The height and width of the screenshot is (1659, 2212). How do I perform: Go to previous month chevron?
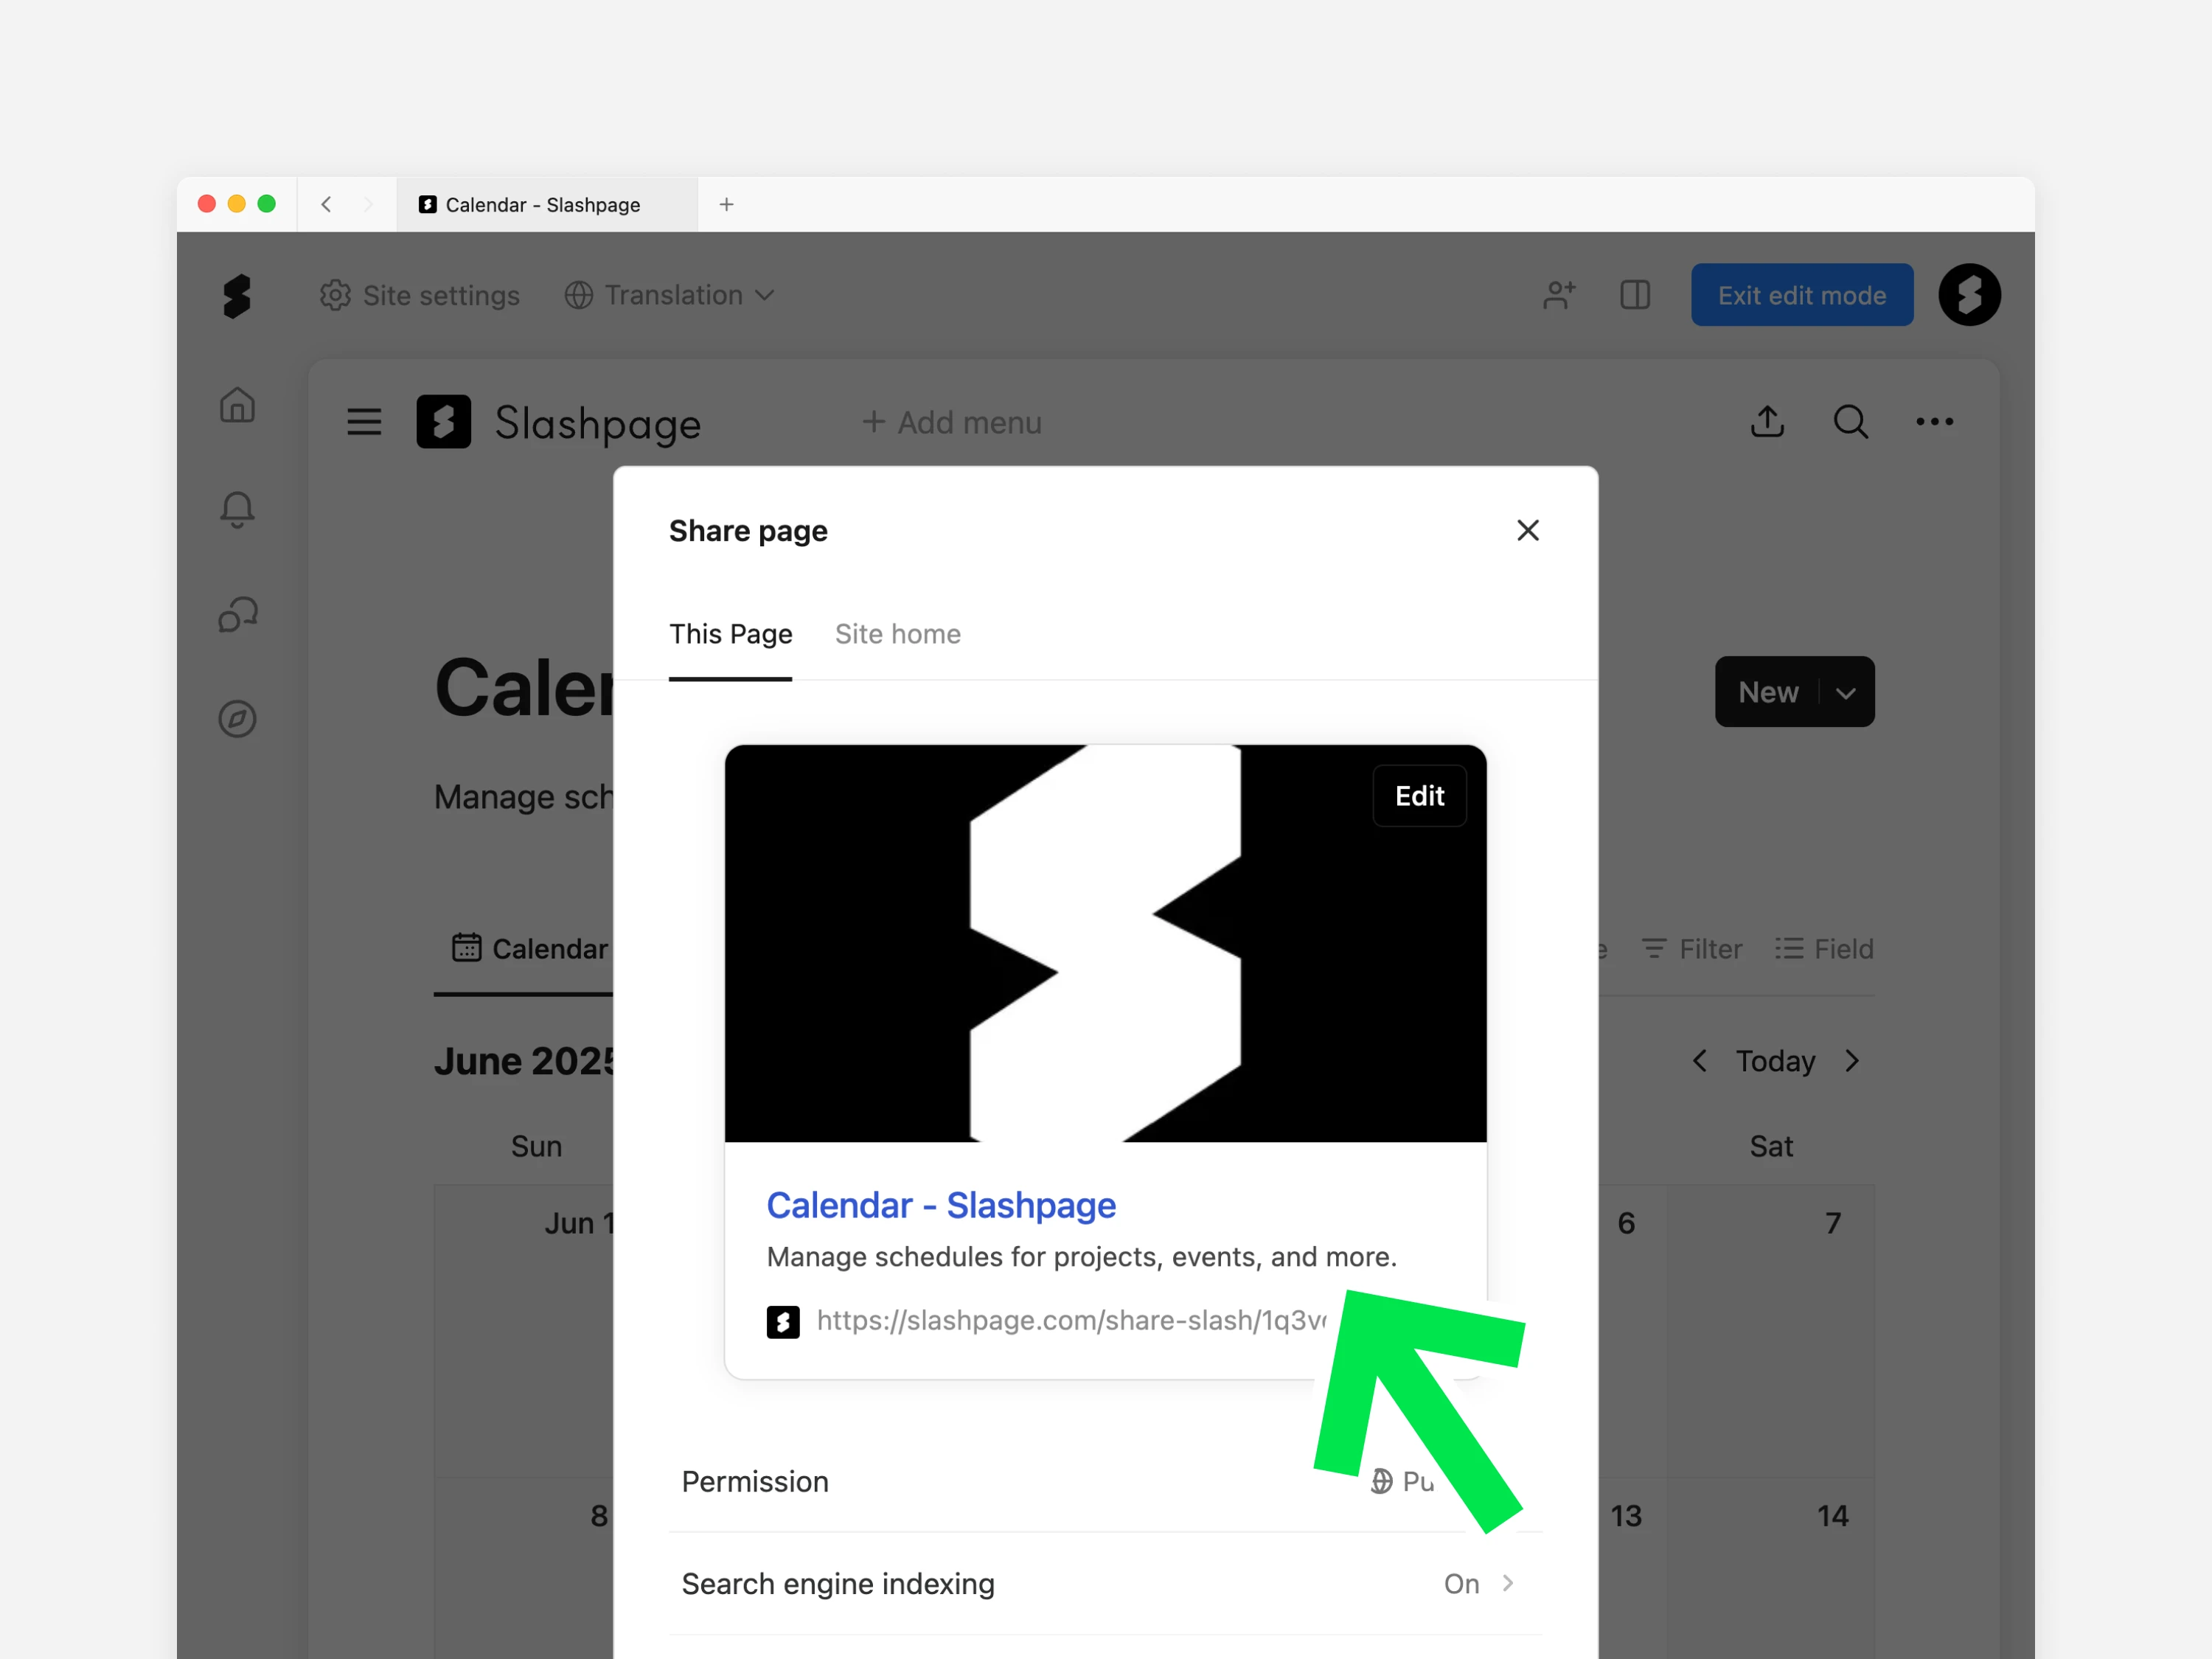1699,1061
